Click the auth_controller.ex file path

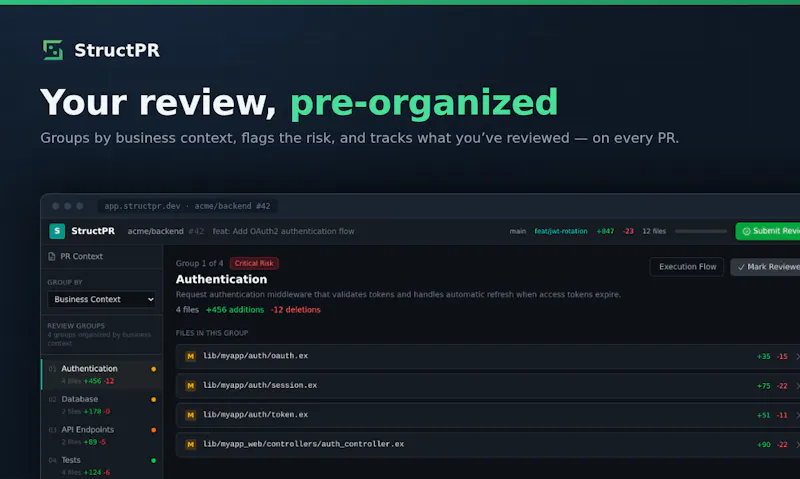pos(303,444)
